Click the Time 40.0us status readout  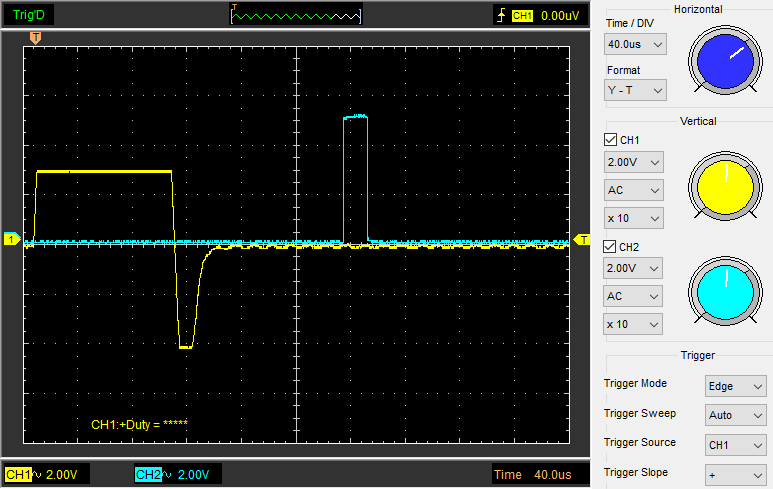[x=534, y=474]
